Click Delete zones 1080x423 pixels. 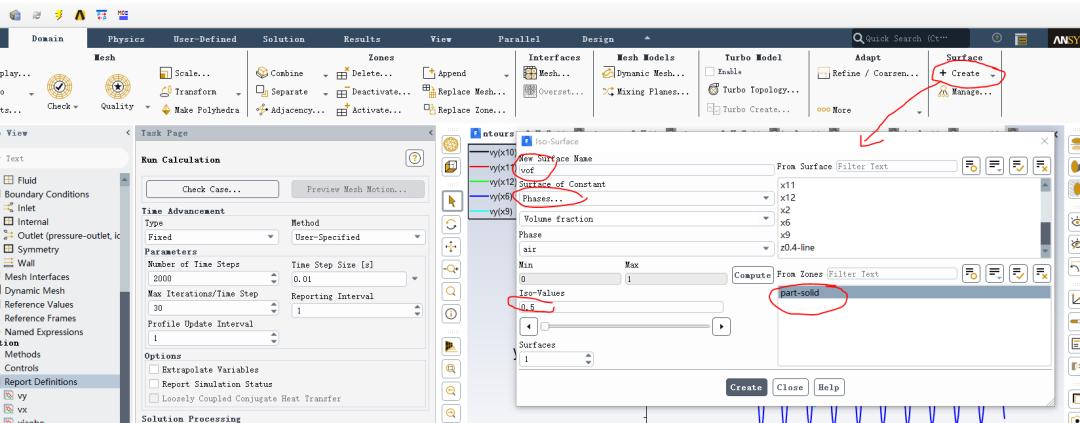point(364,73)
